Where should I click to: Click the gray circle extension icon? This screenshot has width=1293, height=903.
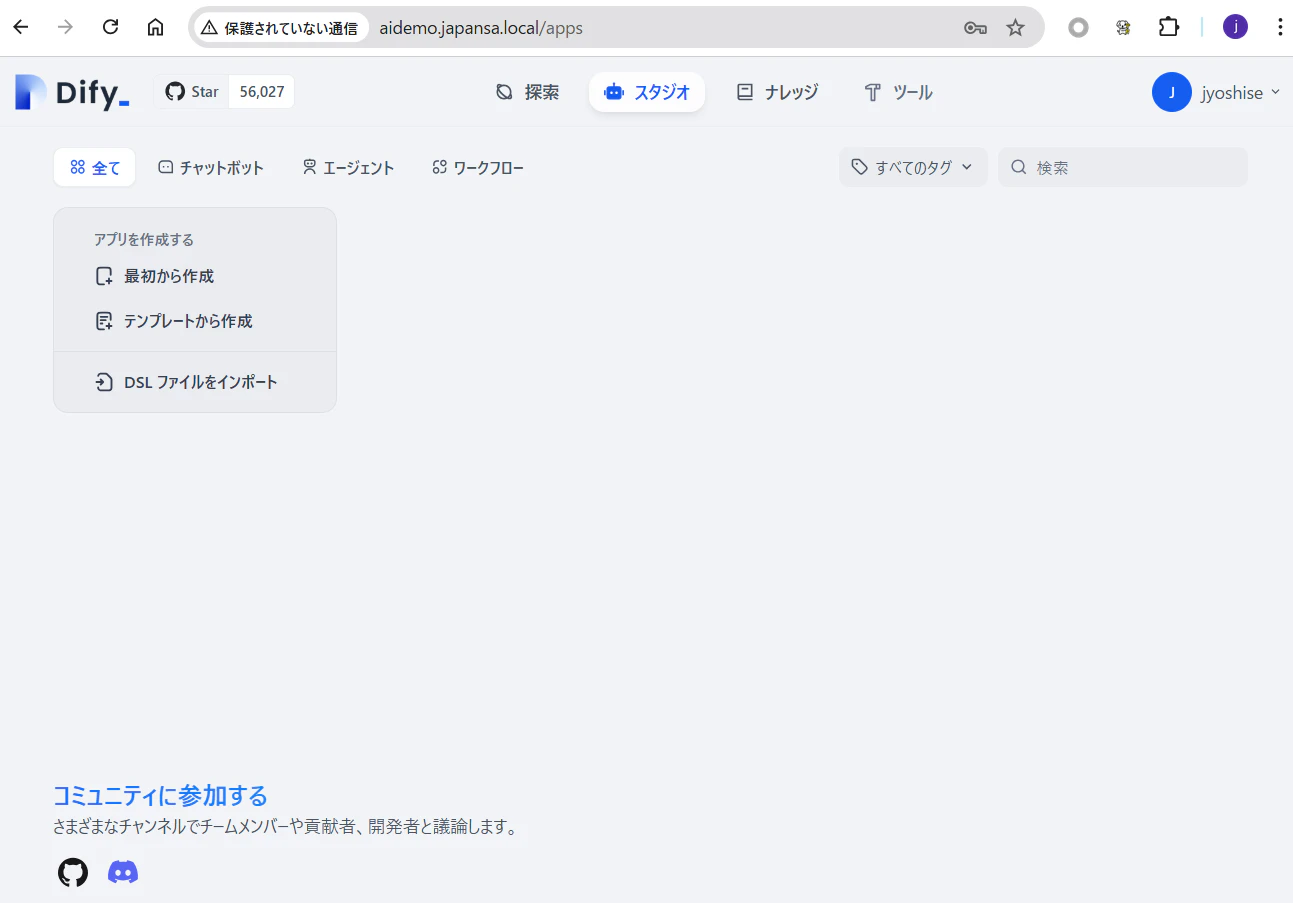point(1078,28)
